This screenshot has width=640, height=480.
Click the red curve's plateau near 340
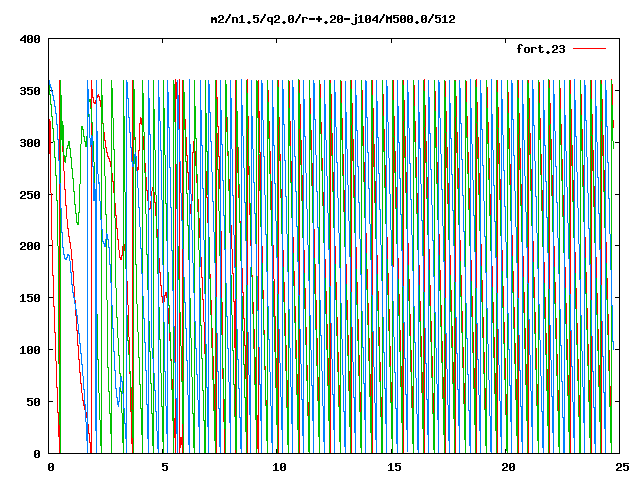tap(96, 99)
